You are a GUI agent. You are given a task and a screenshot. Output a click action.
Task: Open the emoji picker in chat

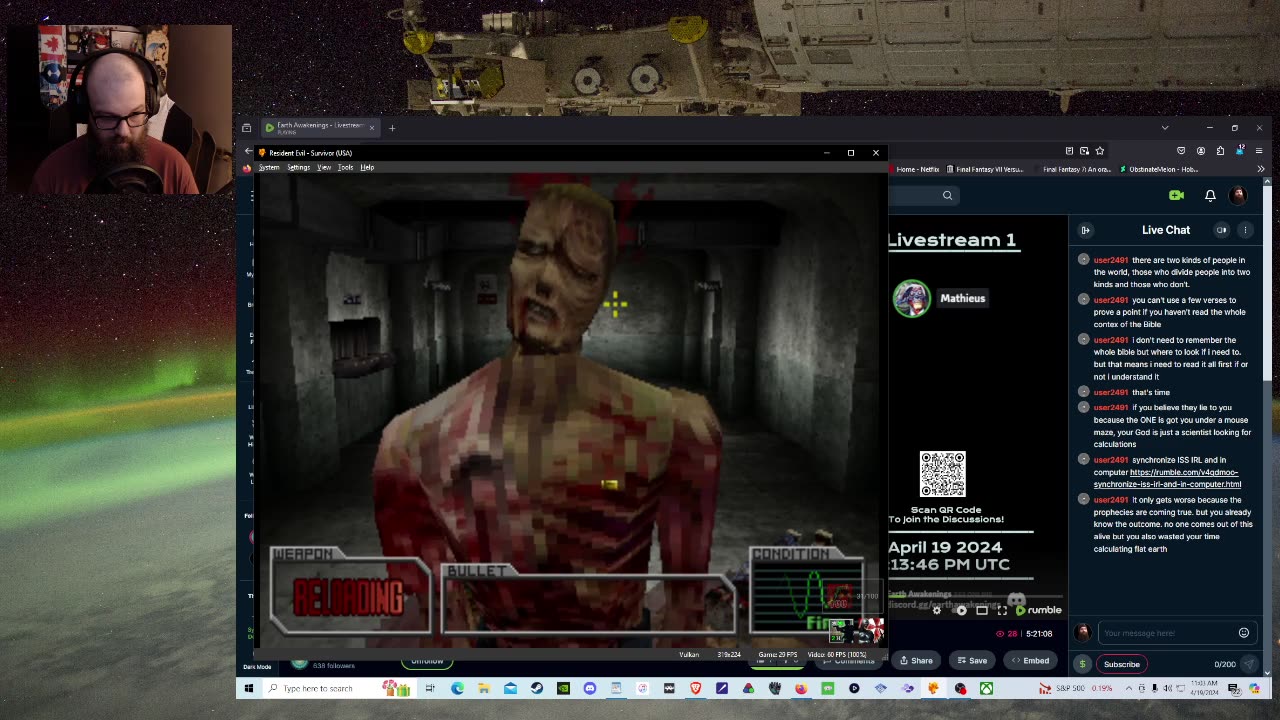(1244, 633)
